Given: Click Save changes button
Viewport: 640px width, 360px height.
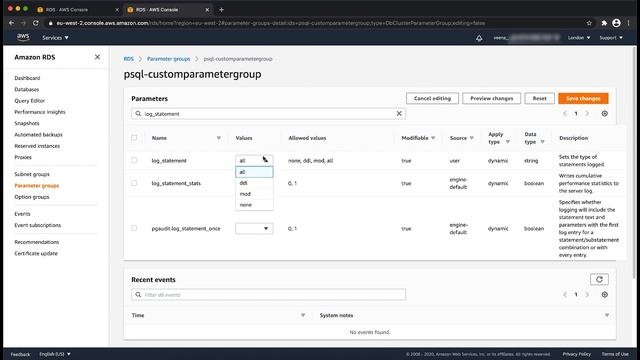Looking at the screenshot, I should (583, 98).
